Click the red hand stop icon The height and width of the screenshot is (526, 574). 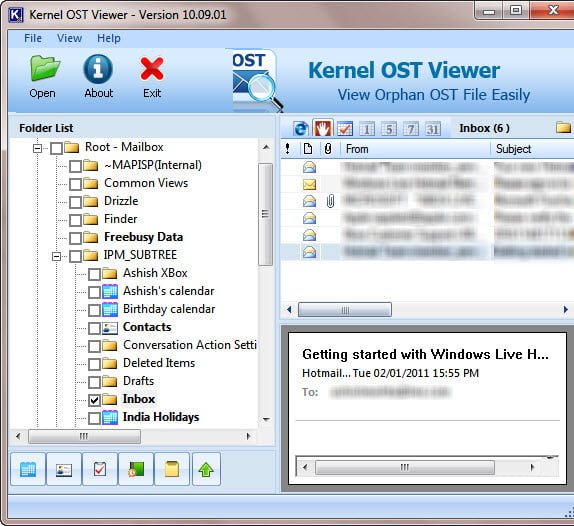pyautogui.click(x=323, y=128)
